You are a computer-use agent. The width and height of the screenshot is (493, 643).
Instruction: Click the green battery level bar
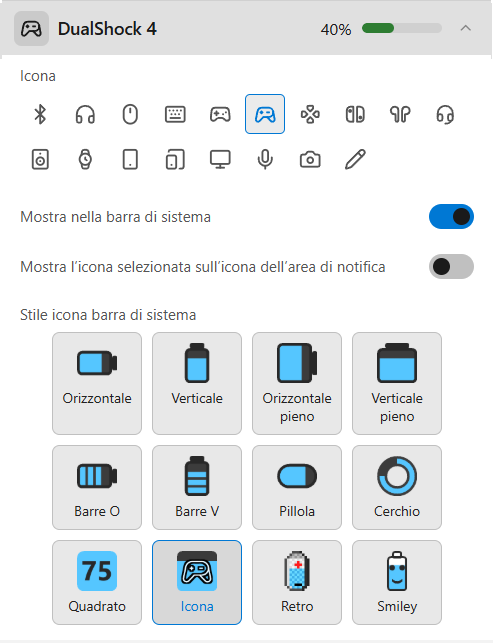point(402,28)
